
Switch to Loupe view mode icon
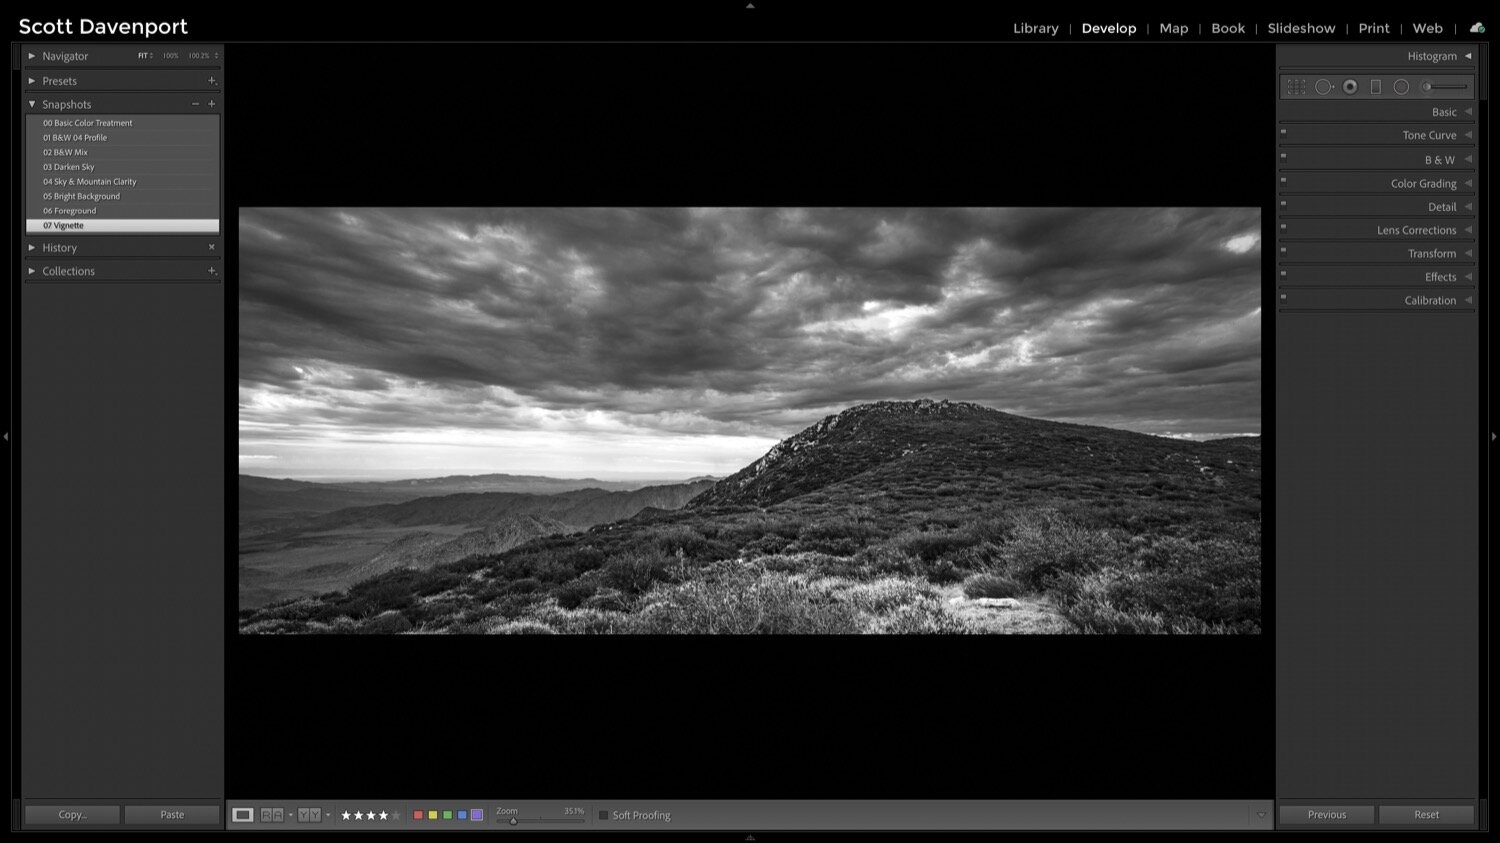pos(243,815)
